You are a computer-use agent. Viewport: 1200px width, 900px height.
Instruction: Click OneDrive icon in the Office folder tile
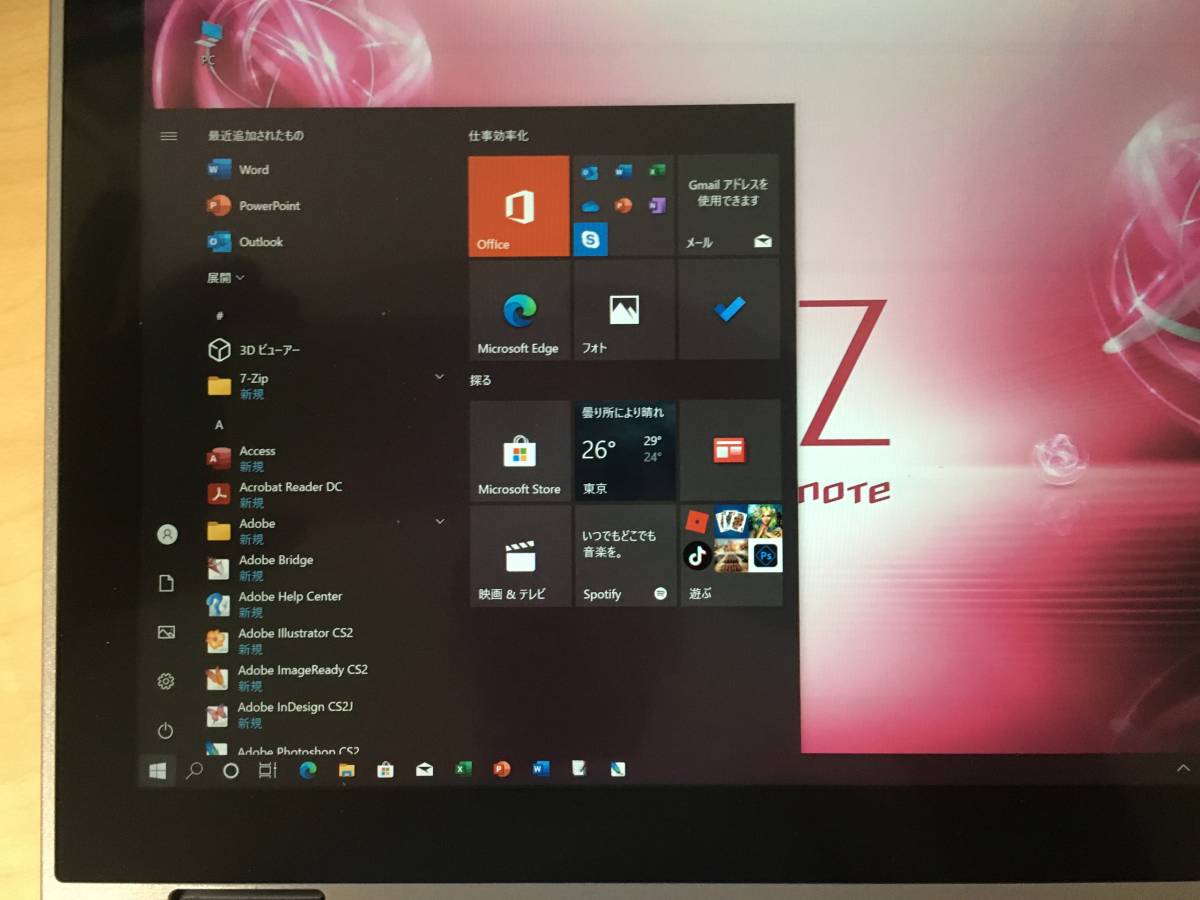click(x=590, y=205)
